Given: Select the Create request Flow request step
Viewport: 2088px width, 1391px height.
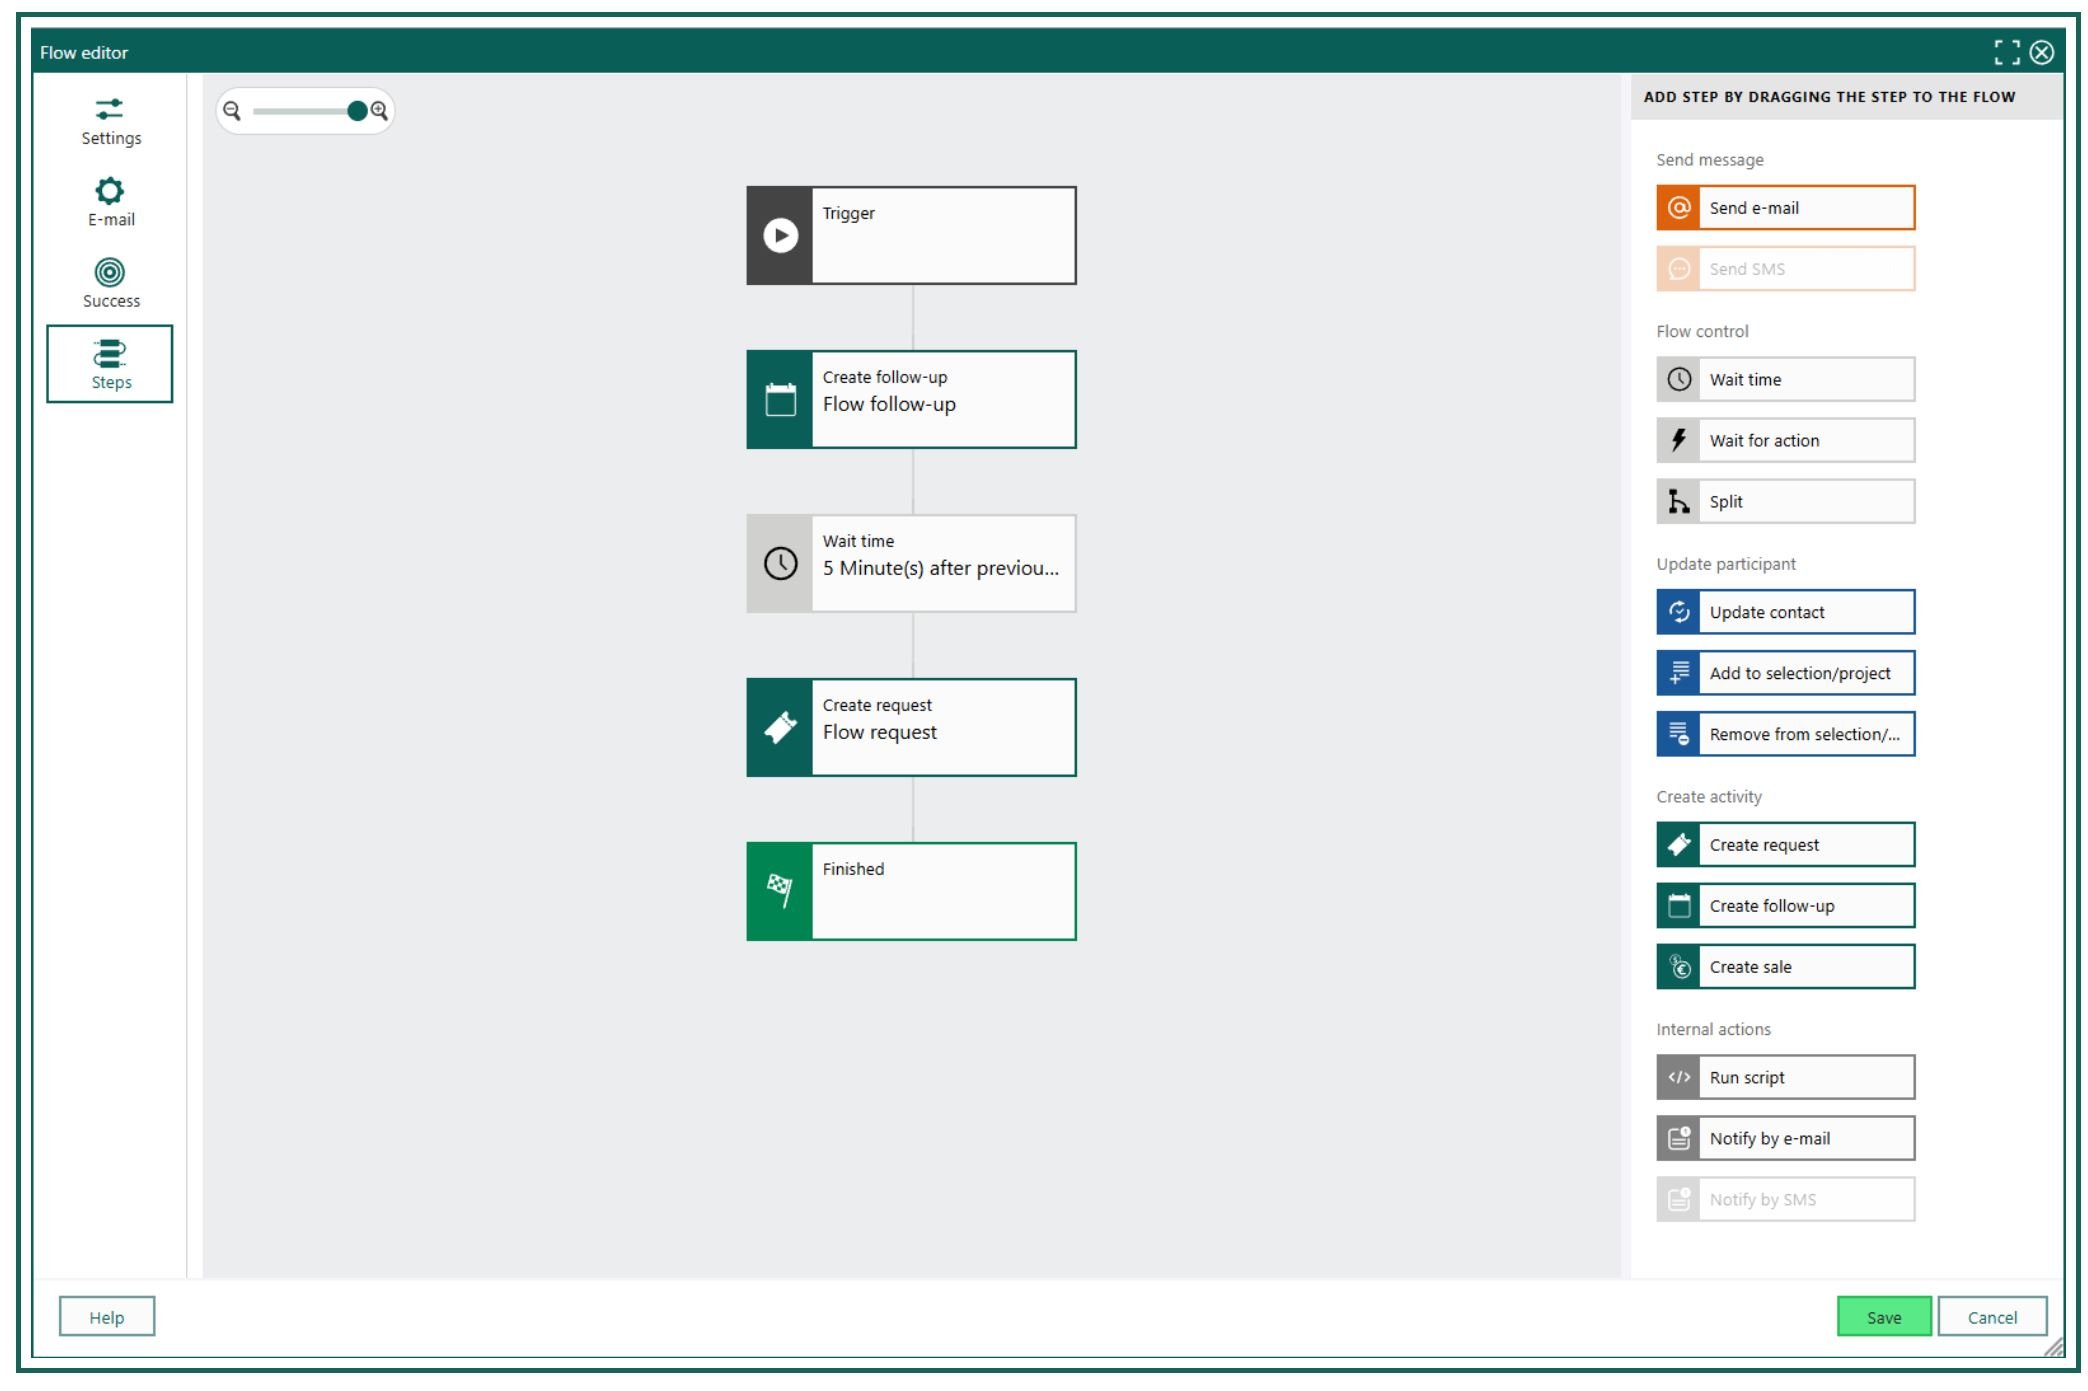Looking at the screenshot, I should (x=911, y=728).
